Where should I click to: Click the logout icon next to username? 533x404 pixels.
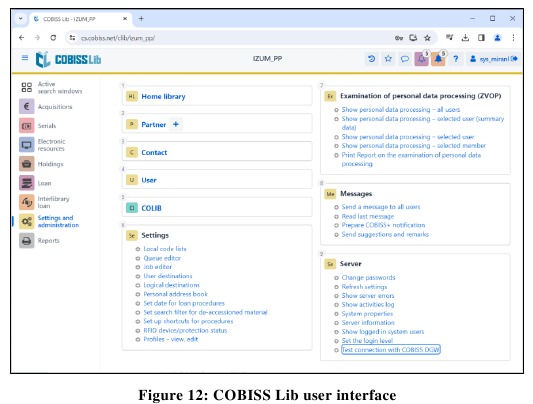514,59
